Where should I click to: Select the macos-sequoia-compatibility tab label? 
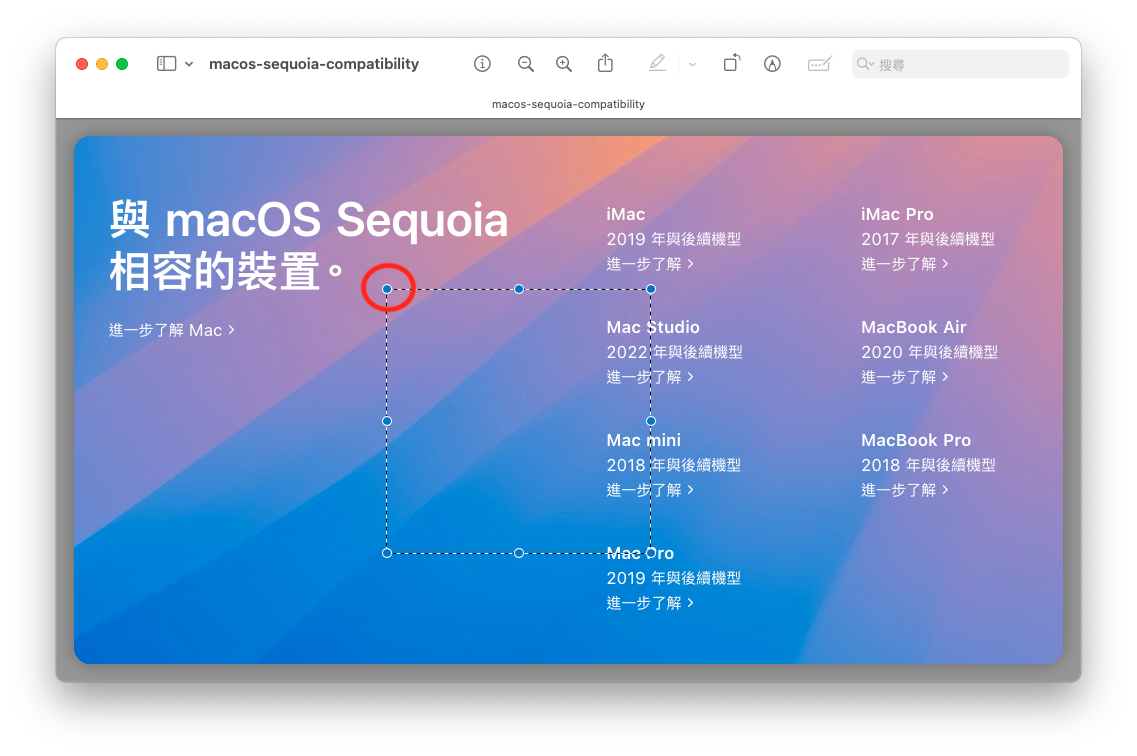(x=568, y=104)
